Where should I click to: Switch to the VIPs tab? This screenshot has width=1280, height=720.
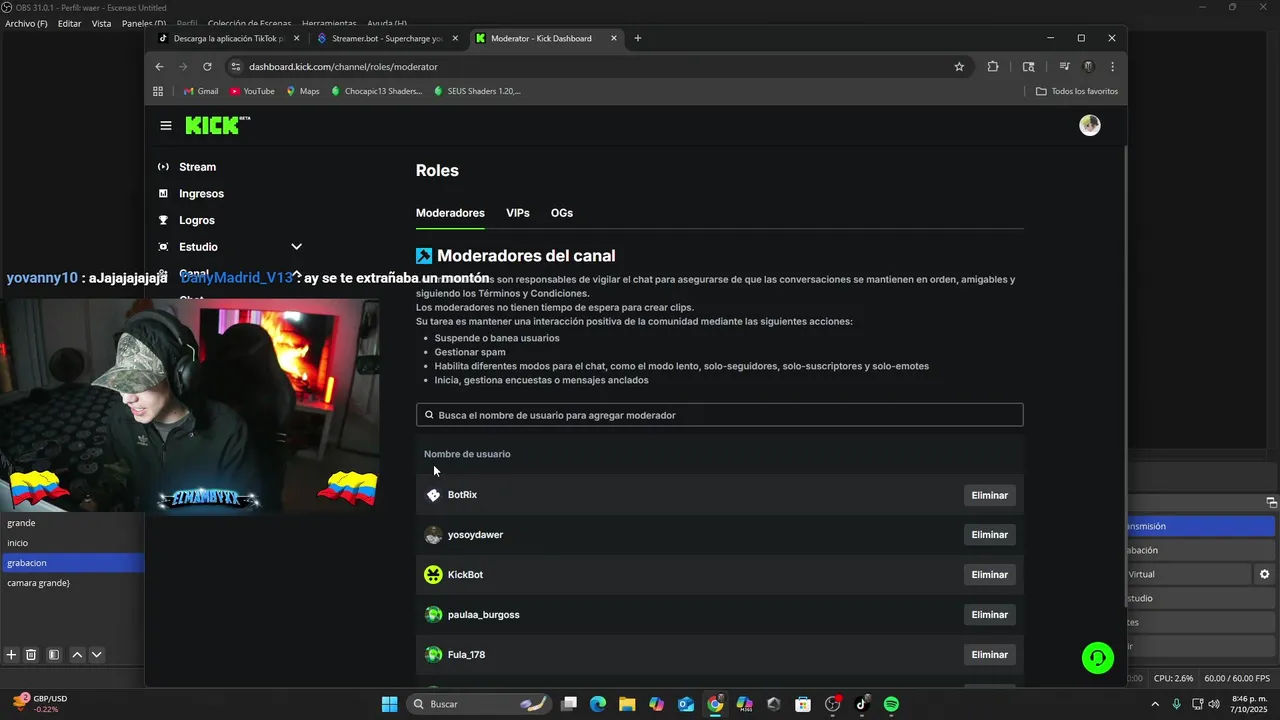pyautogui.click(x=518, y=213)
